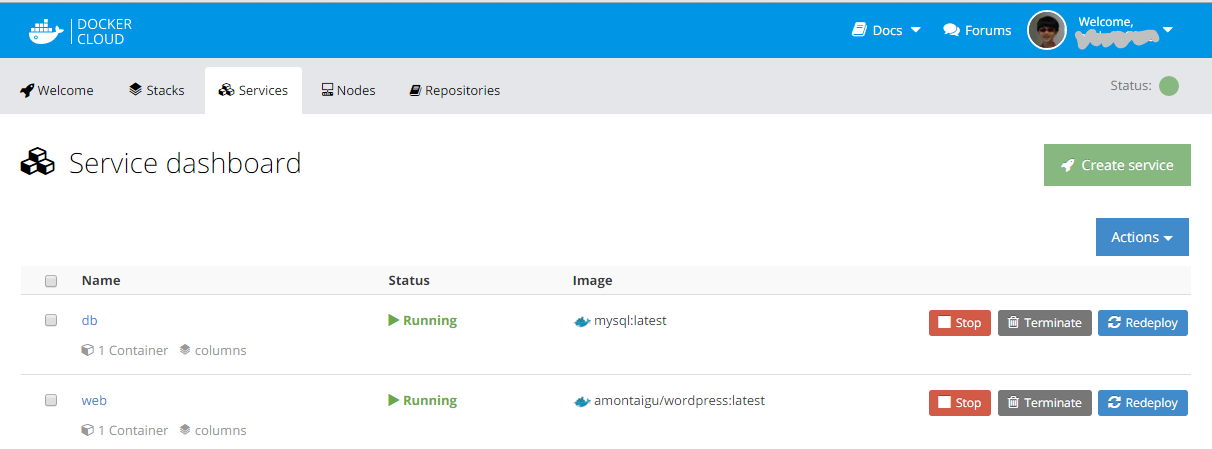Open the Nodes tab

coord(348,90)
